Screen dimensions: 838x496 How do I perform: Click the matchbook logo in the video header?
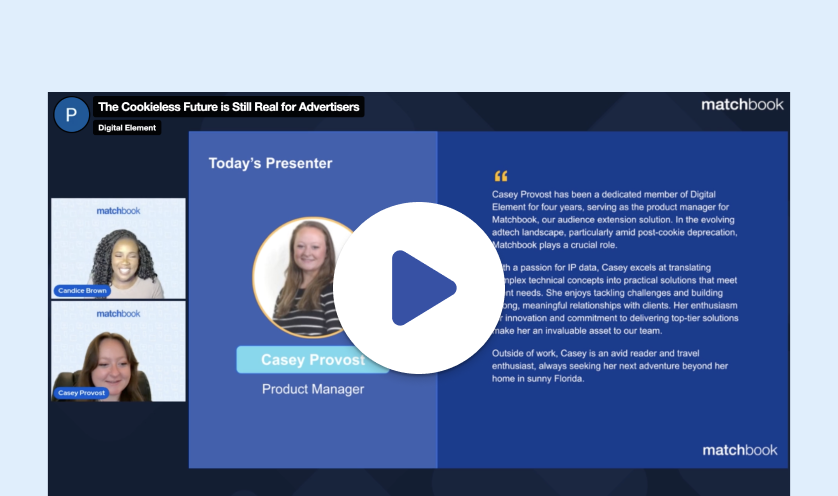(x=742, y=105)
